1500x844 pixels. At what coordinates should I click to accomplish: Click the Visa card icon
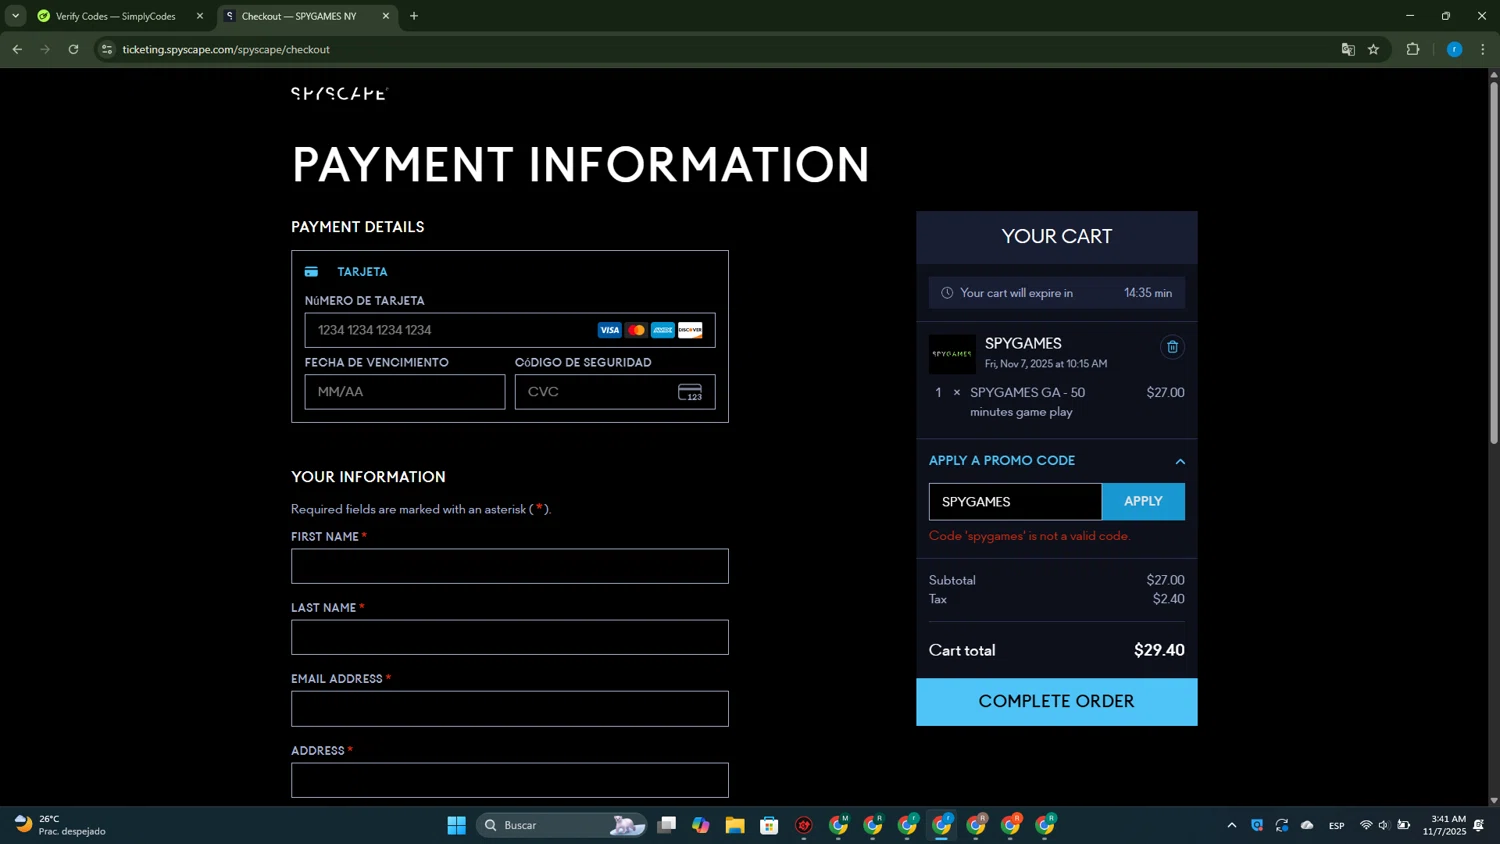coord(609,330)
